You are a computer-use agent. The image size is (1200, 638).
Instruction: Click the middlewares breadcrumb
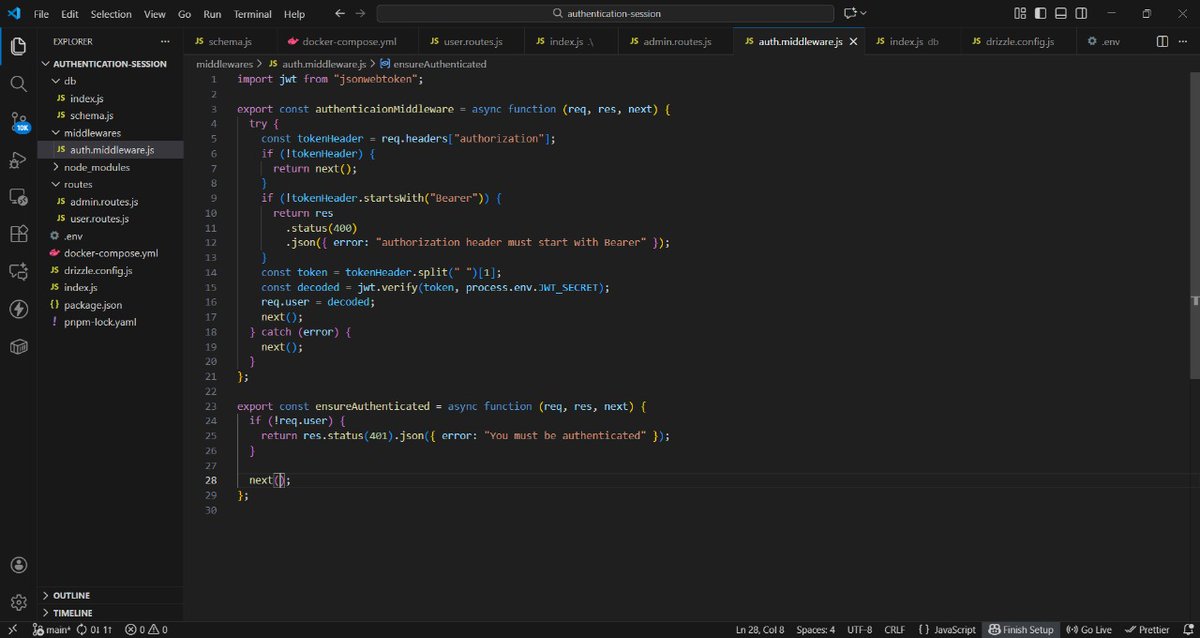pyautogui.click(x=223, y=64)
